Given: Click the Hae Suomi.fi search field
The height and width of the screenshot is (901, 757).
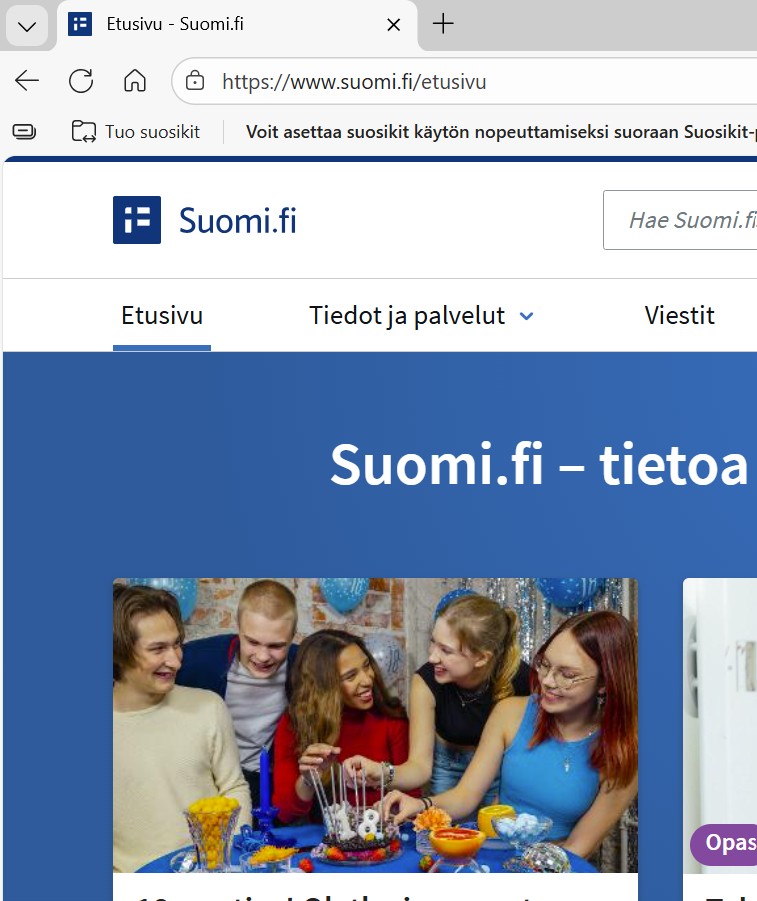Looking at the screenshot, I should 680,220.
